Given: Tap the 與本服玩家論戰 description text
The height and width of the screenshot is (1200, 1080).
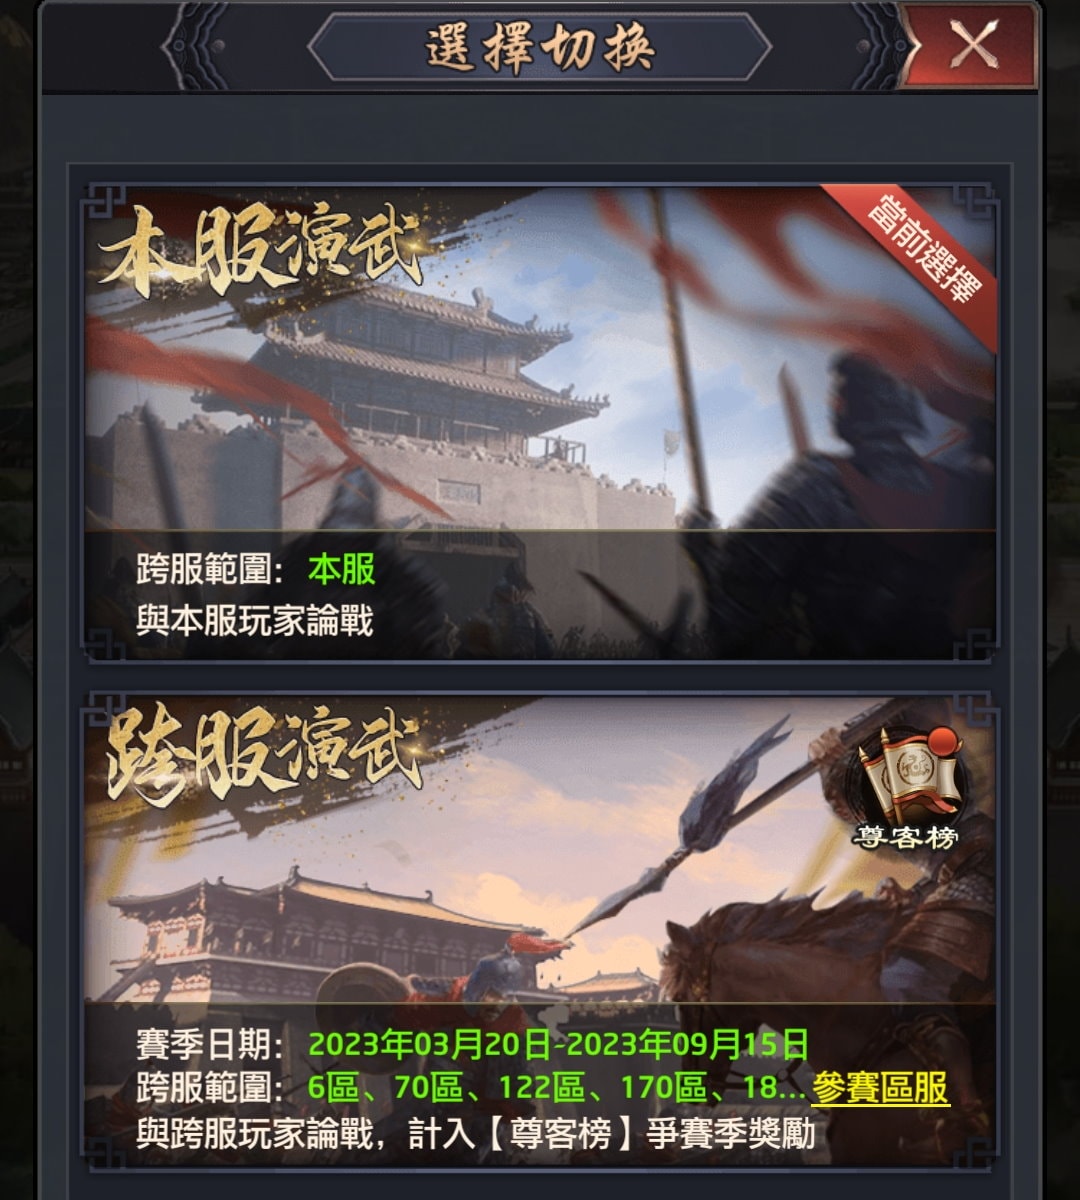Looking at the screenshot, I should click(x=255, y=621).
